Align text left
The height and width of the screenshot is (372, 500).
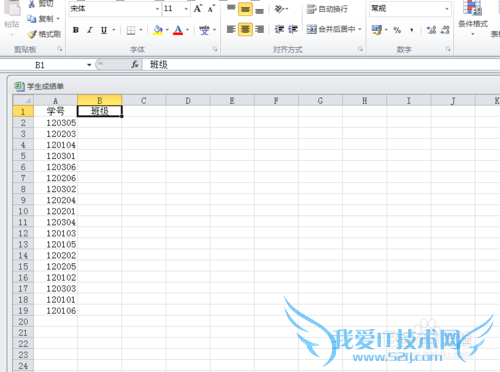point(231,29)
